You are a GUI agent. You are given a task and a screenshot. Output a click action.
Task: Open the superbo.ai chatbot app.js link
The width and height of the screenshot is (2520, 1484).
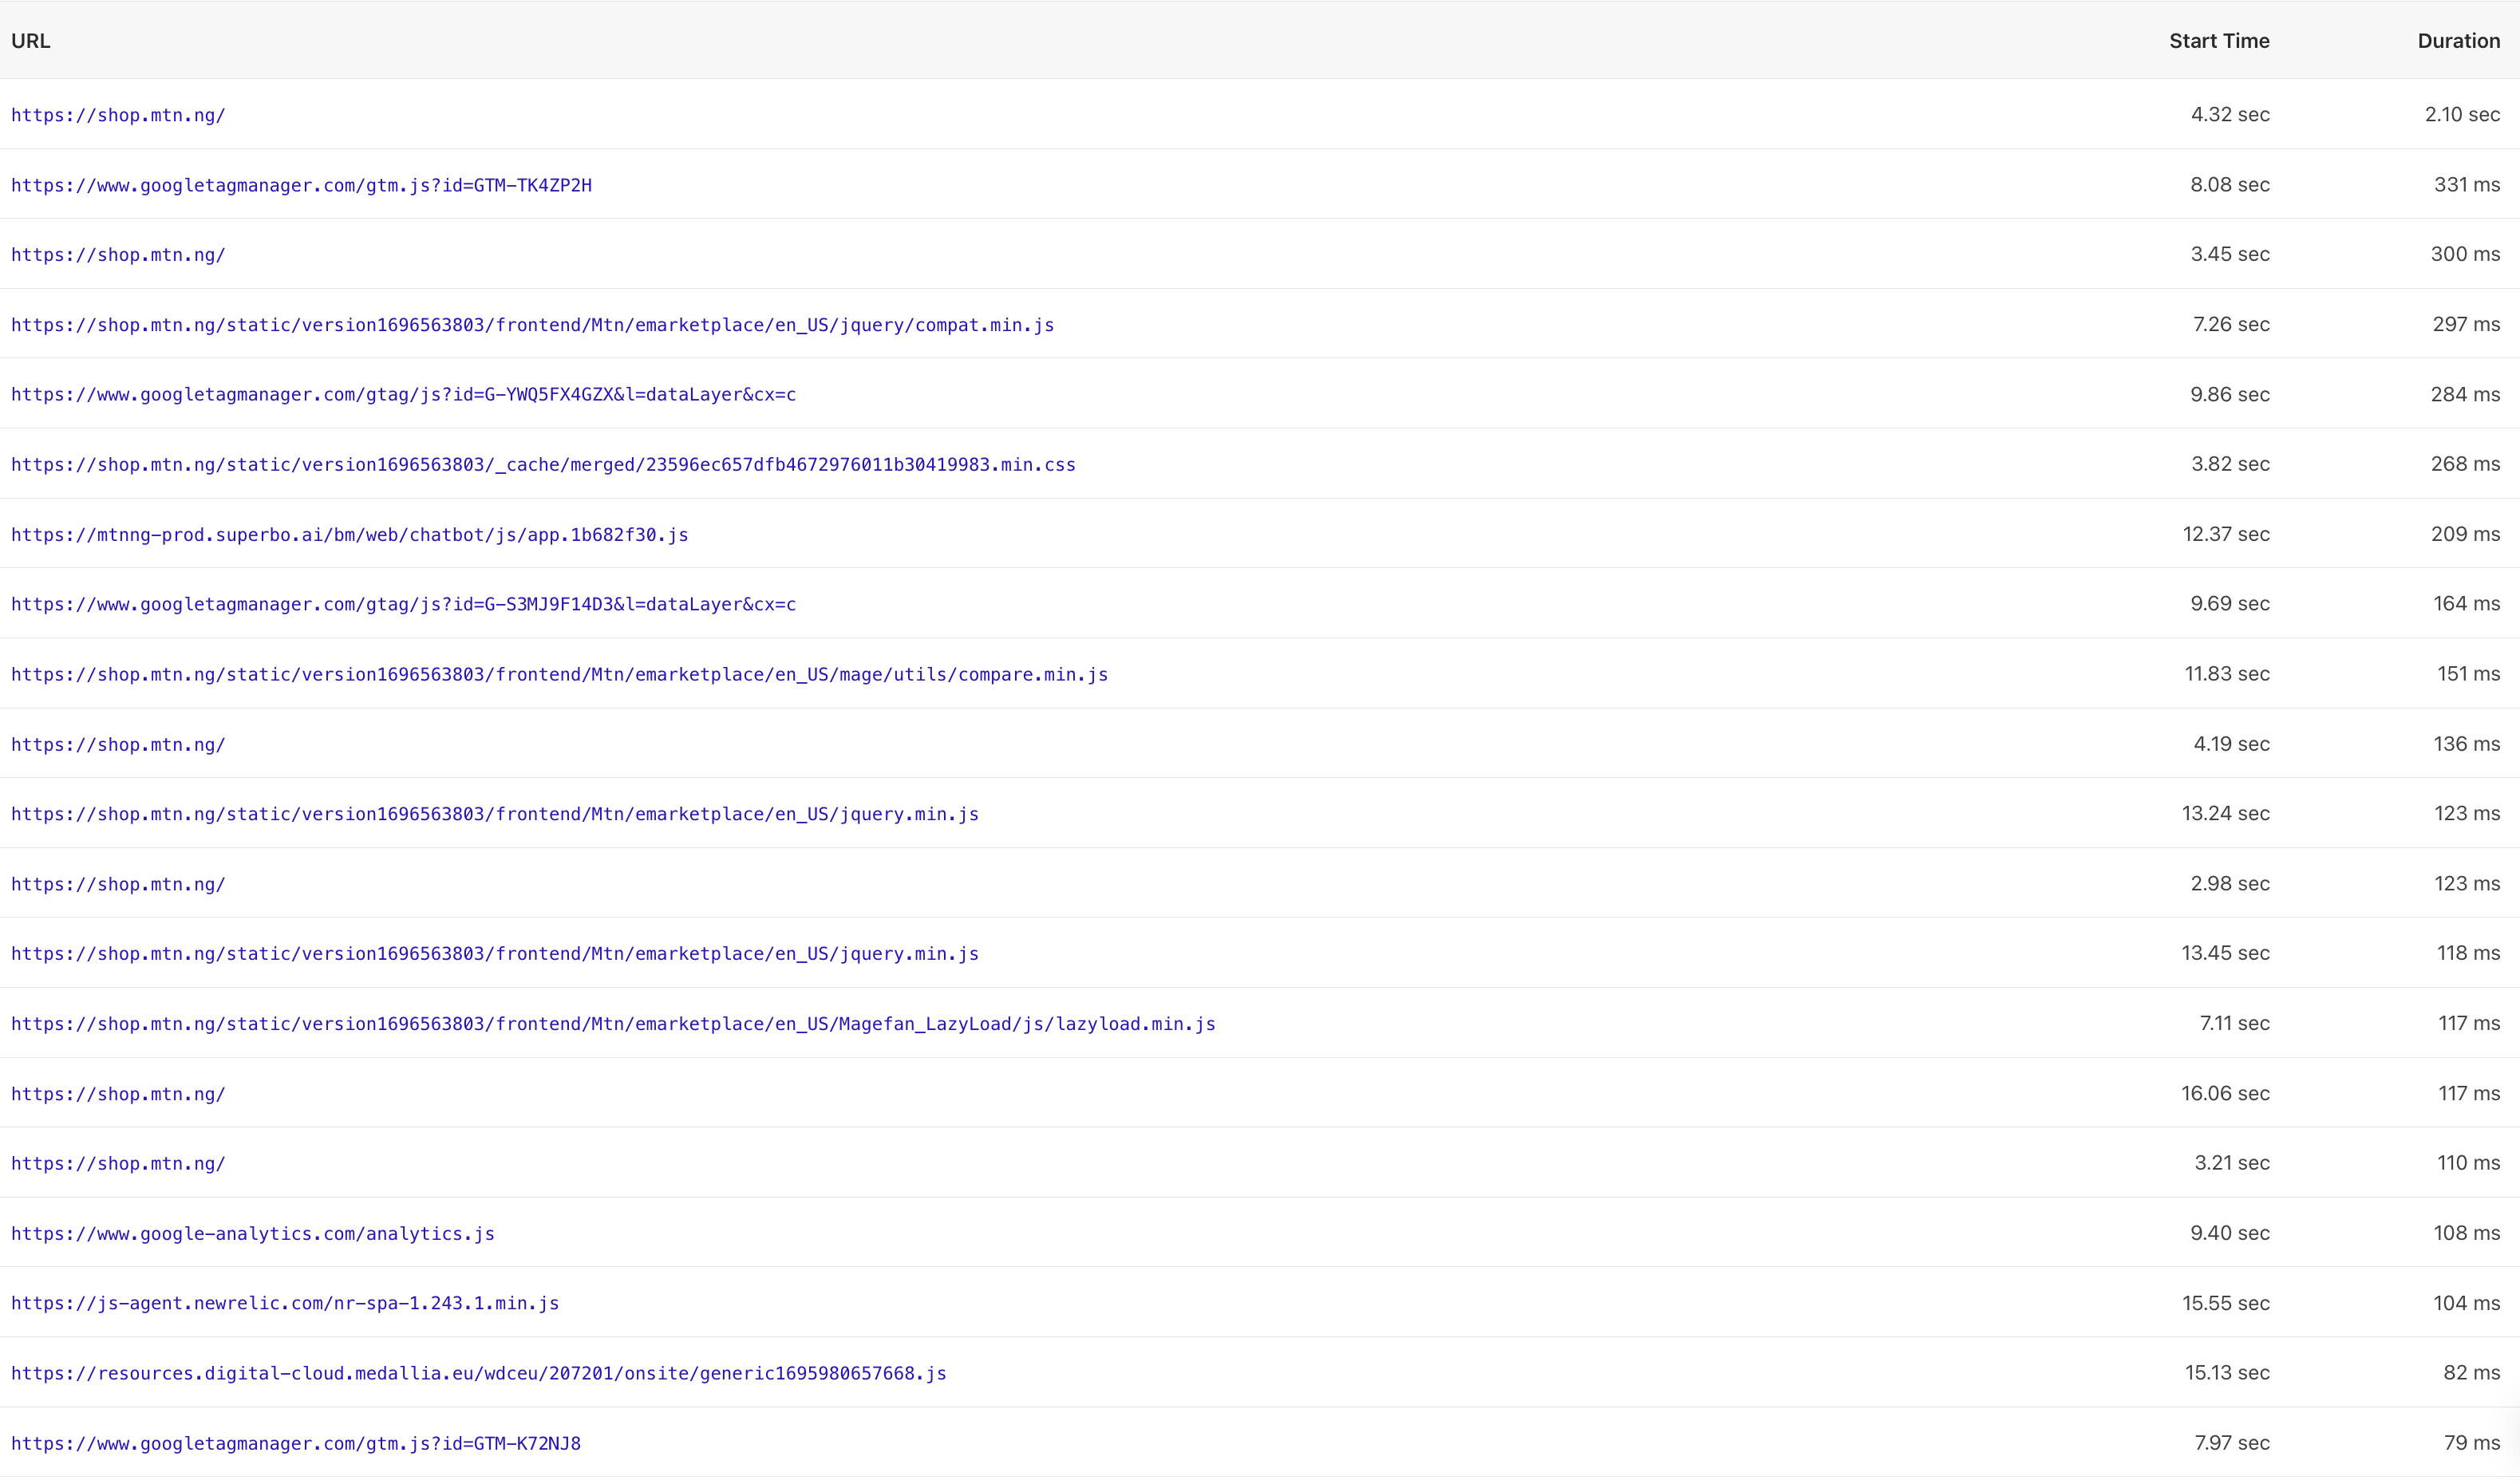click(x=349, y=534)
